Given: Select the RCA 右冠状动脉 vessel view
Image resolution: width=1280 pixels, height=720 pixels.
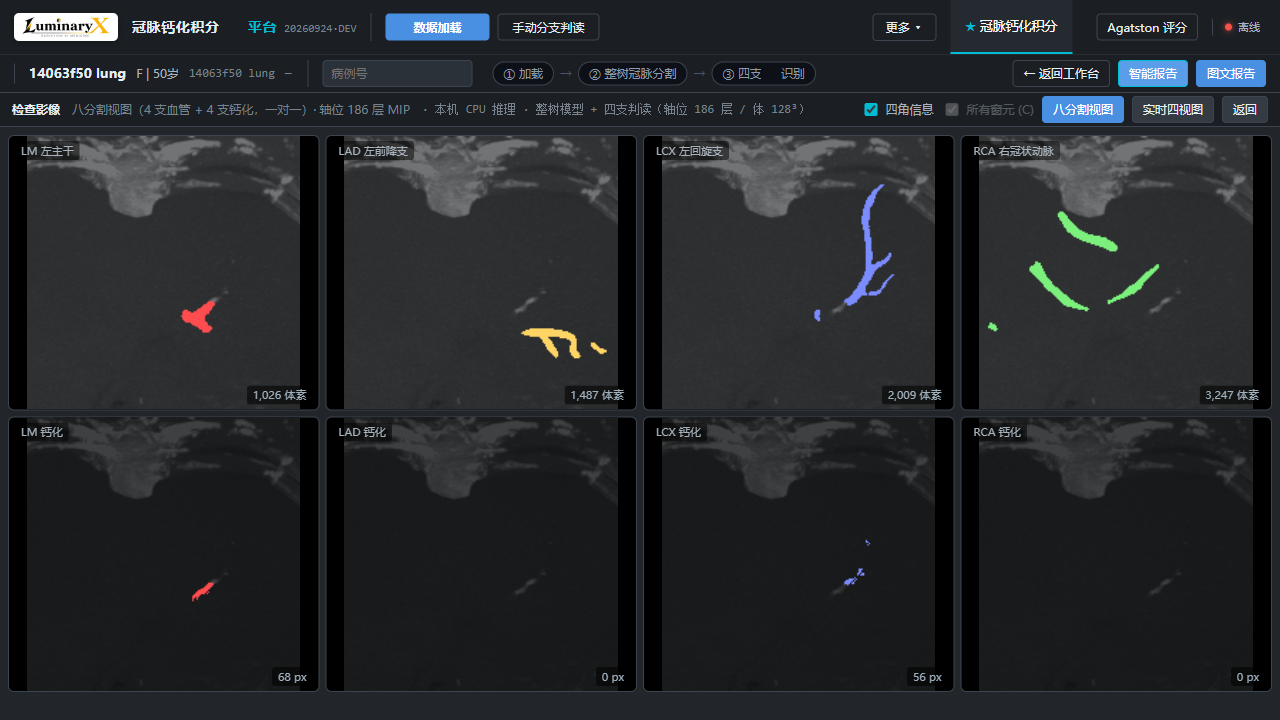Looking at the screenshot, I should [1116, 273].
